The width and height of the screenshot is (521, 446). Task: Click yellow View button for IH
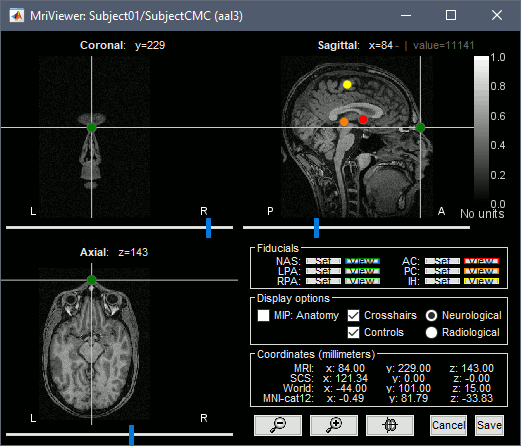point(481,281)
